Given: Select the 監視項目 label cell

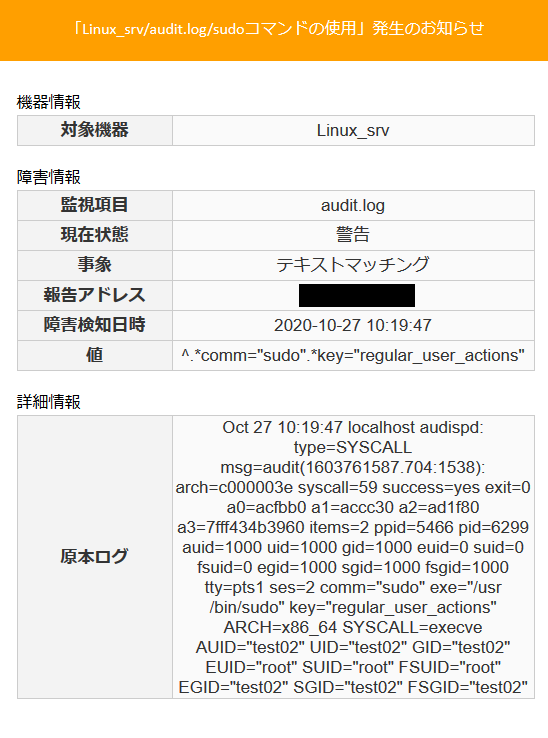Looking at the screenshot, I should 95,205.
